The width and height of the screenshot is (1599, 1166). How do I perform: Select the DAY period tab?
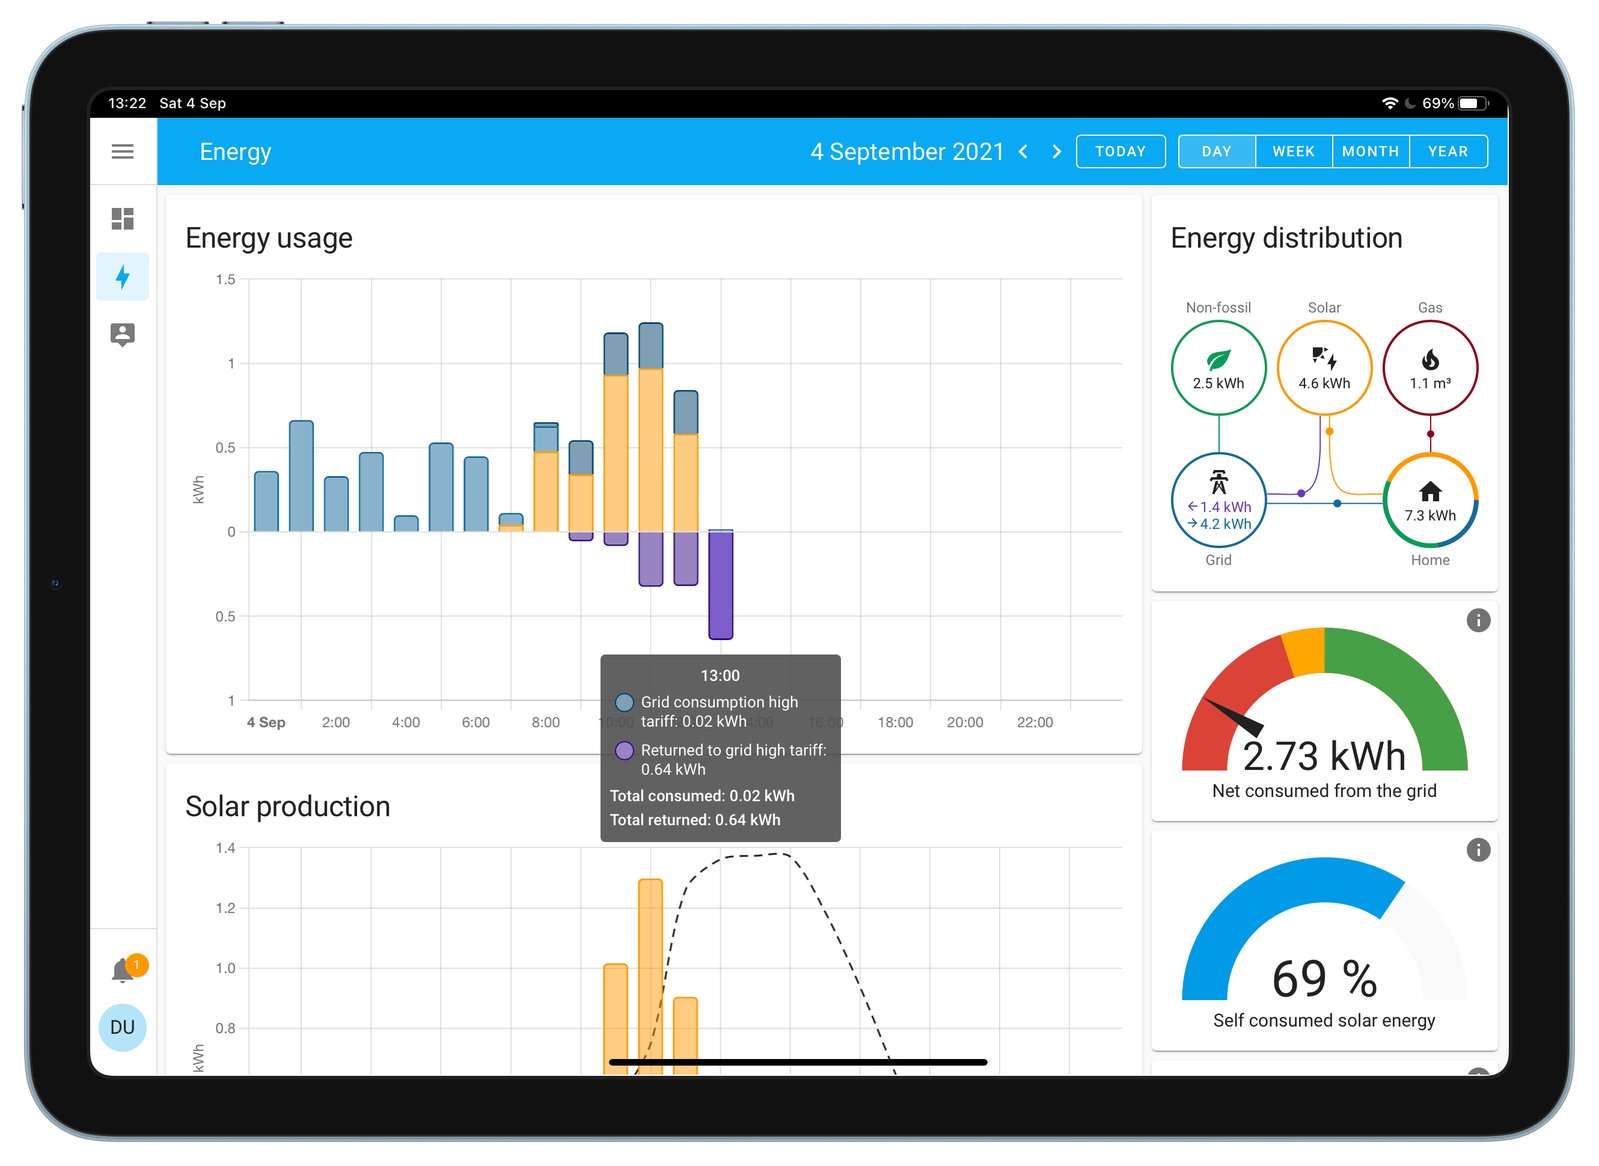pos(1216,151)
